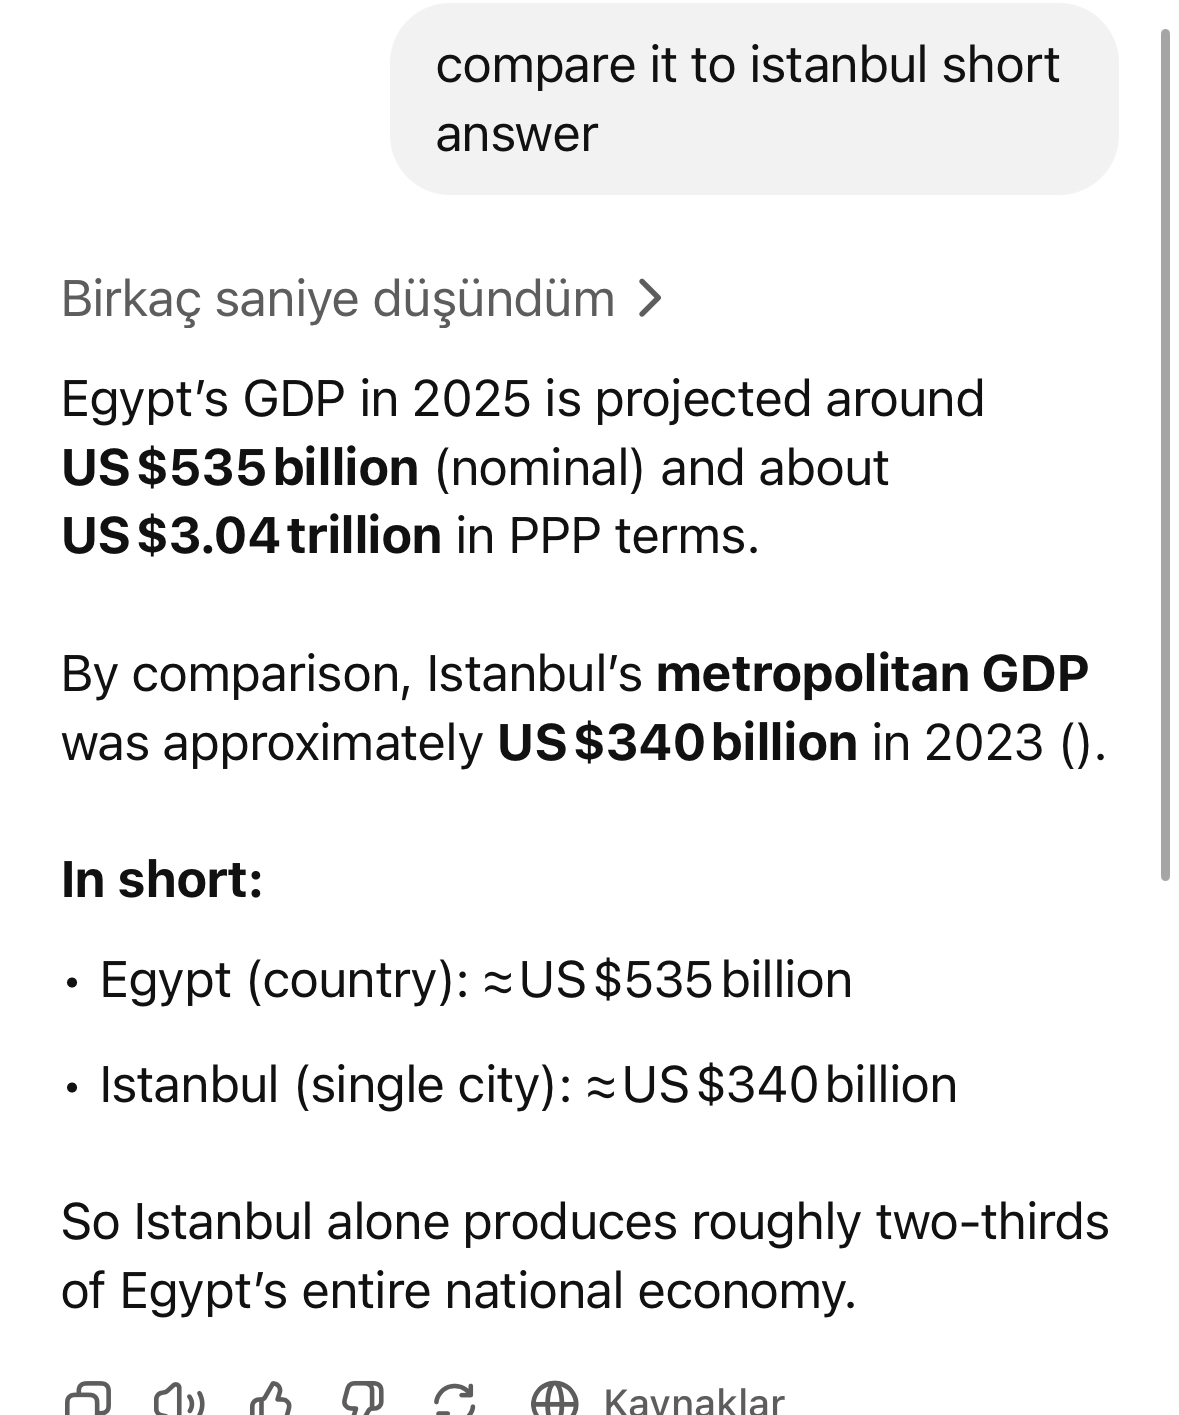Tap the 'compare it to istanbul' message bubble

pos(754,99)
